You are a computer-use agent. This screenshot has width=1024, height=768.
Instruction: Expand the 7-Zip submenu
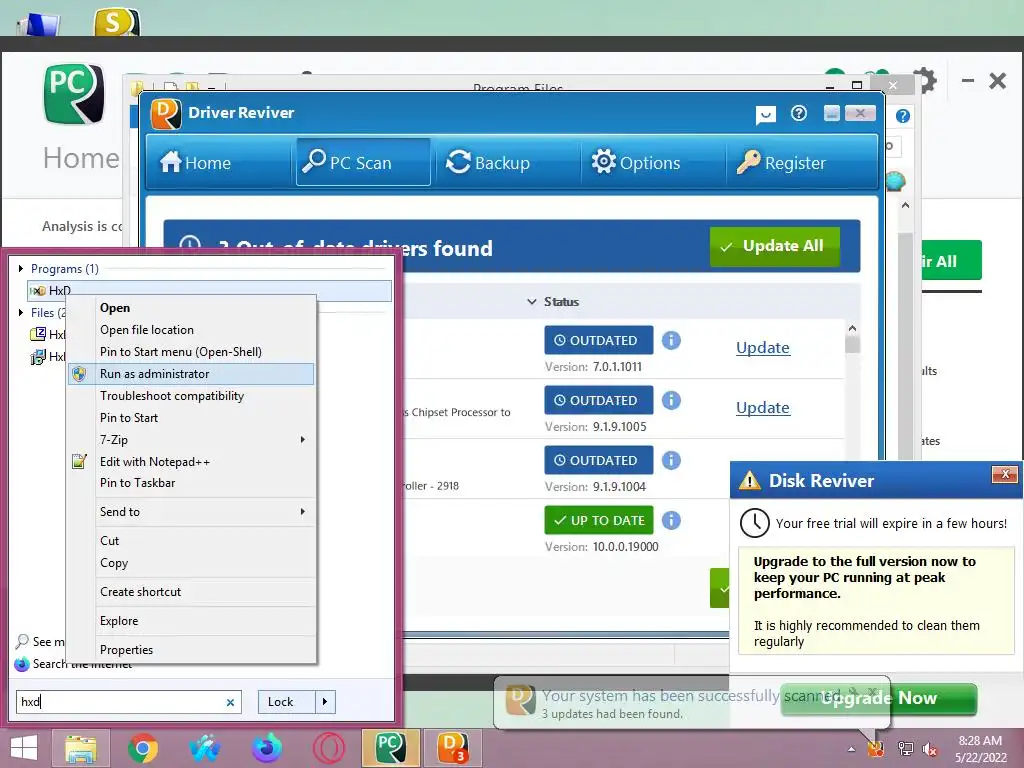pyautogui.click(x=190, y=440)
